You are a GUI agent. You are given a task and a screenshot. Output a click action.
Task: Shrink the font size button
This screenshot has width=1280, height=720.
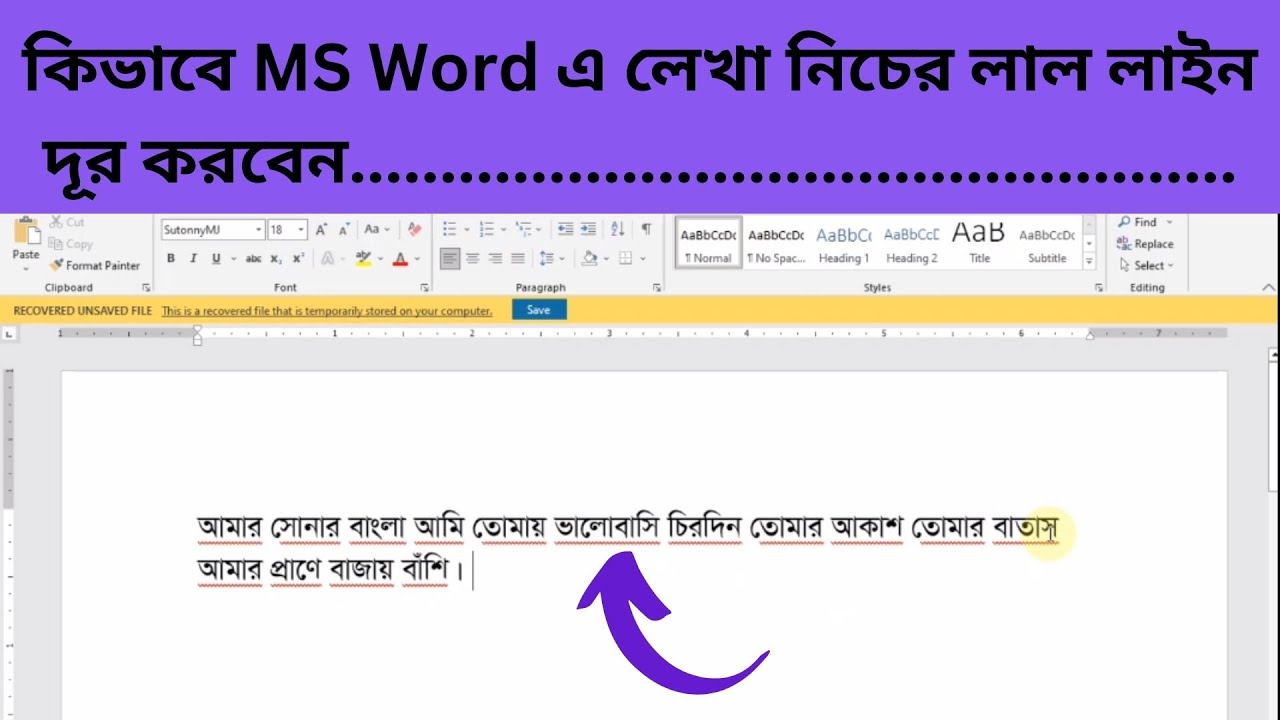pyautogui.click(x=343, y=229)
